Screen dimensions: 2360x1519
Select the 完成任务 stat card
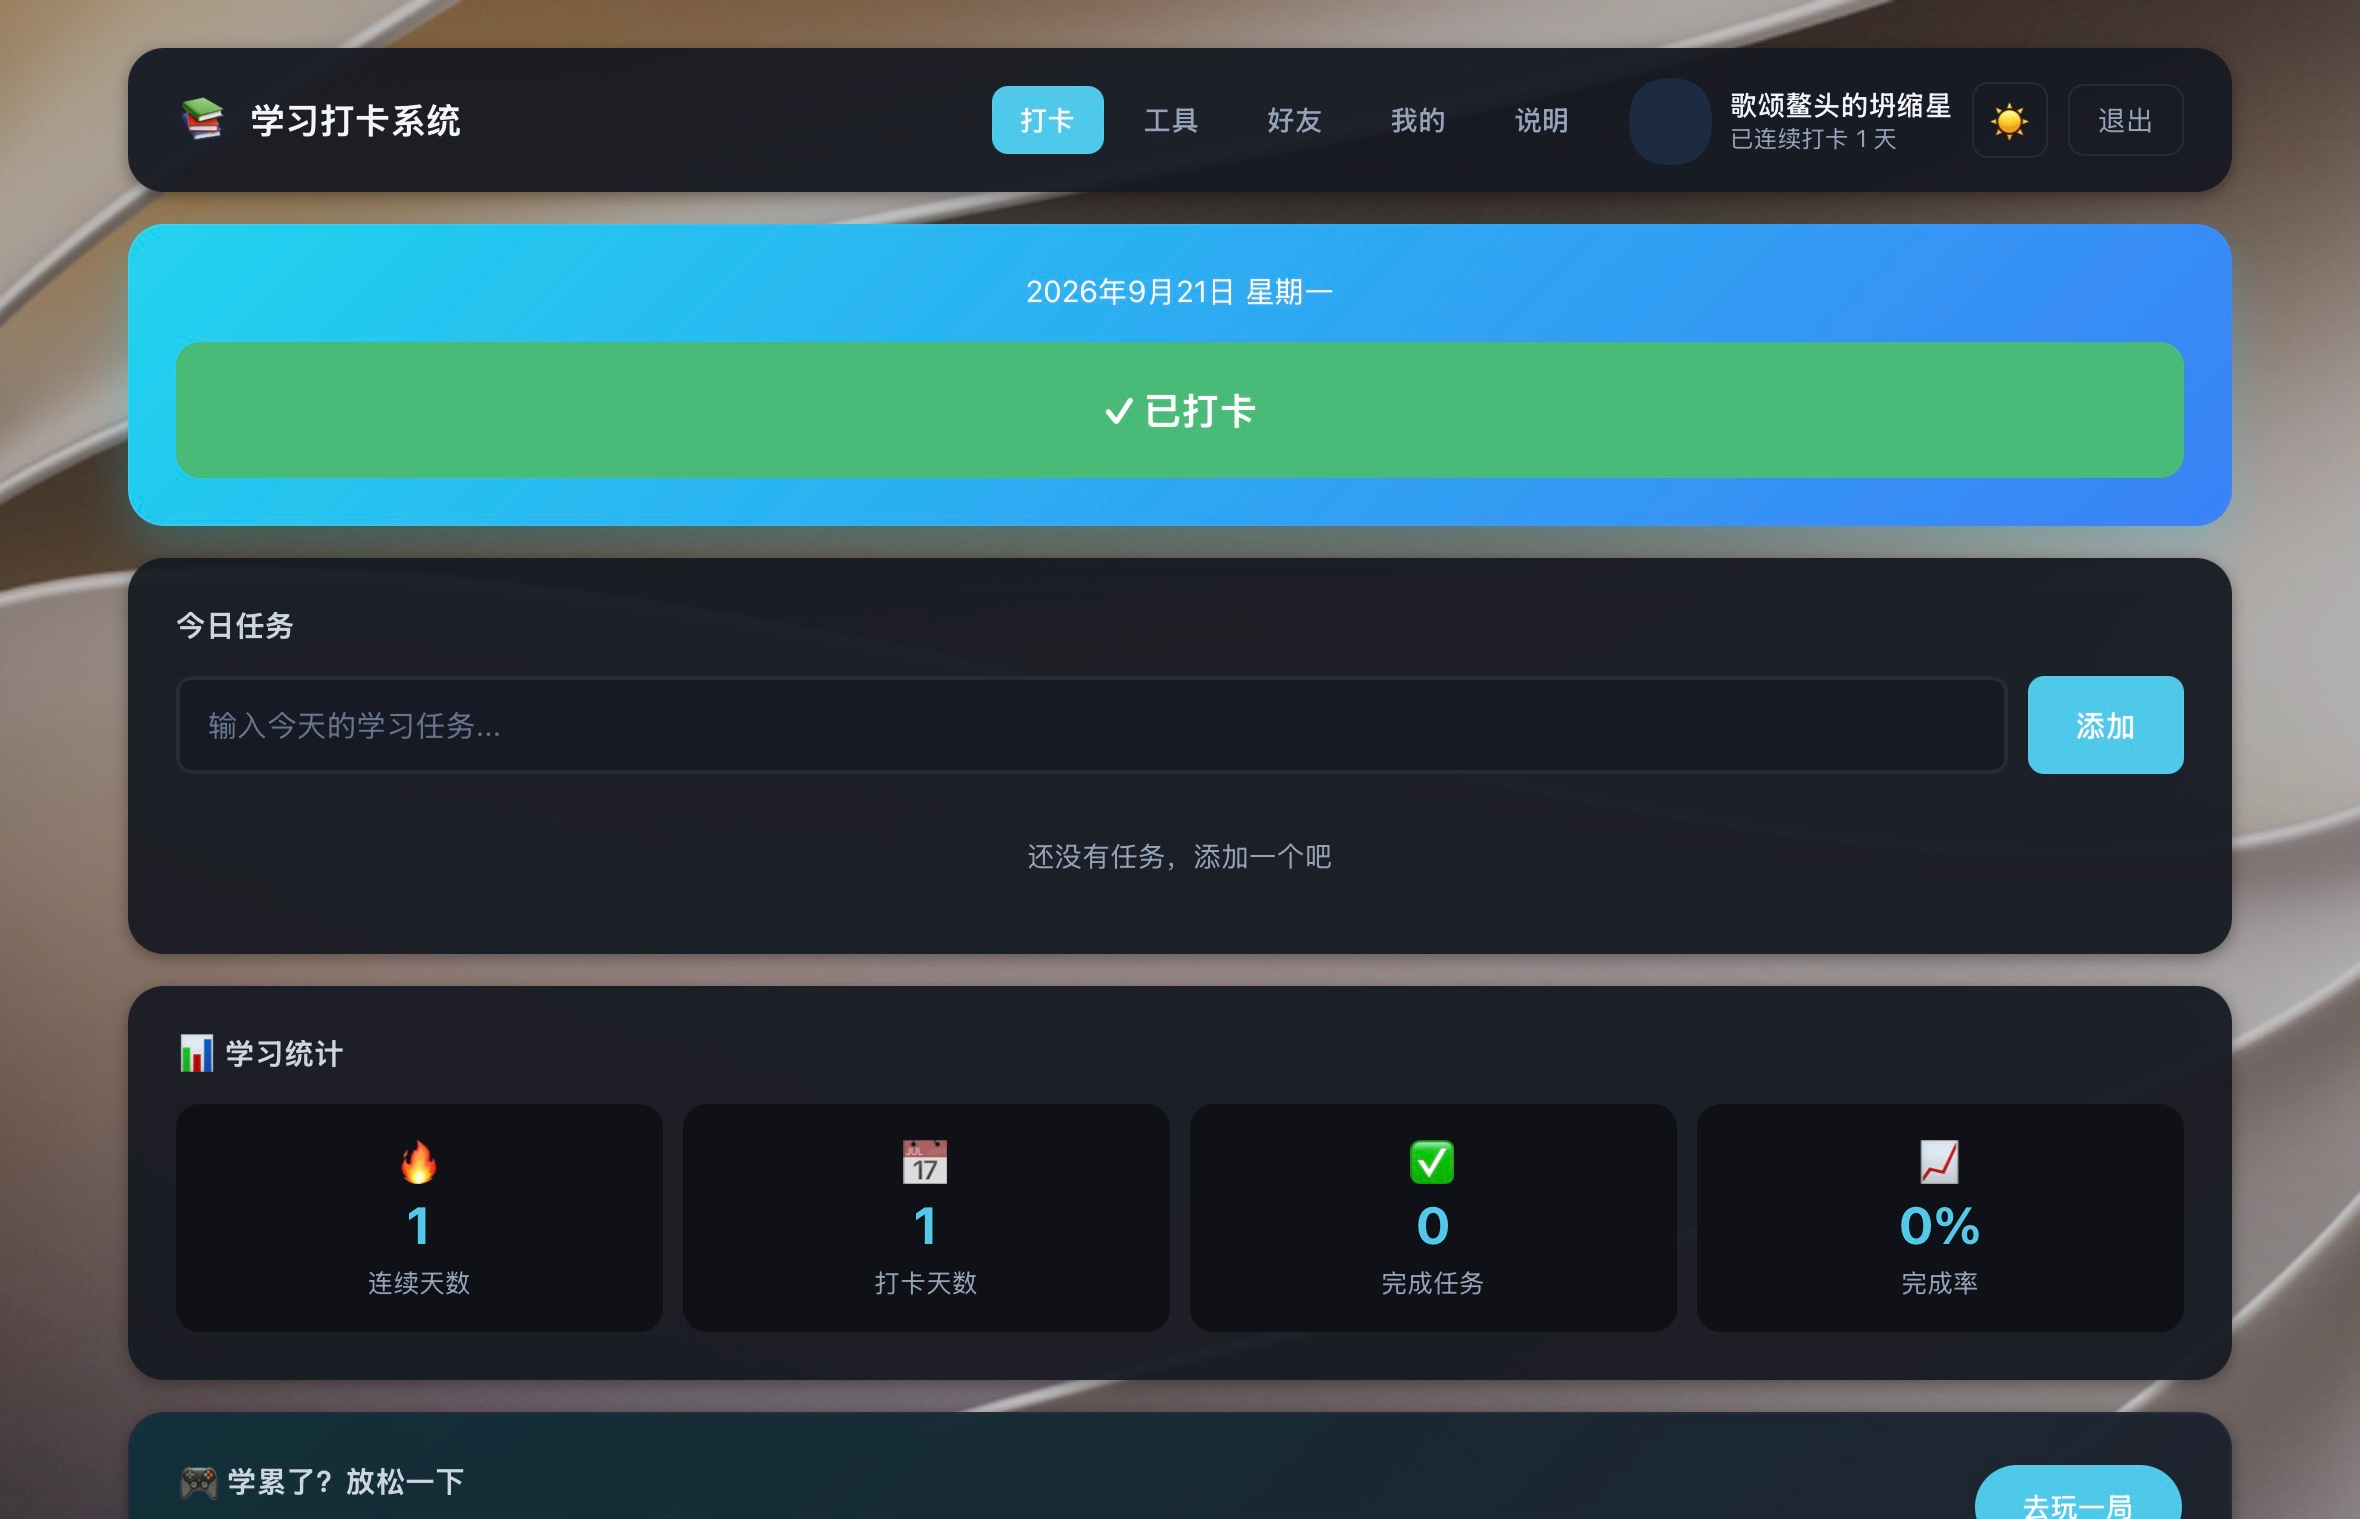[x=1433, y=1217]
